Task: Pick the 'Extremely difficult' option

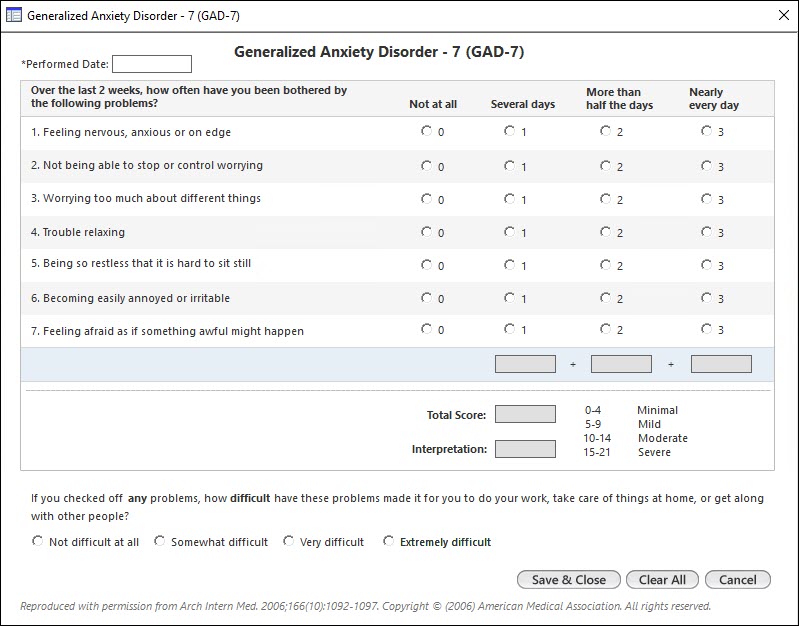Action: [x=389, y=542]
